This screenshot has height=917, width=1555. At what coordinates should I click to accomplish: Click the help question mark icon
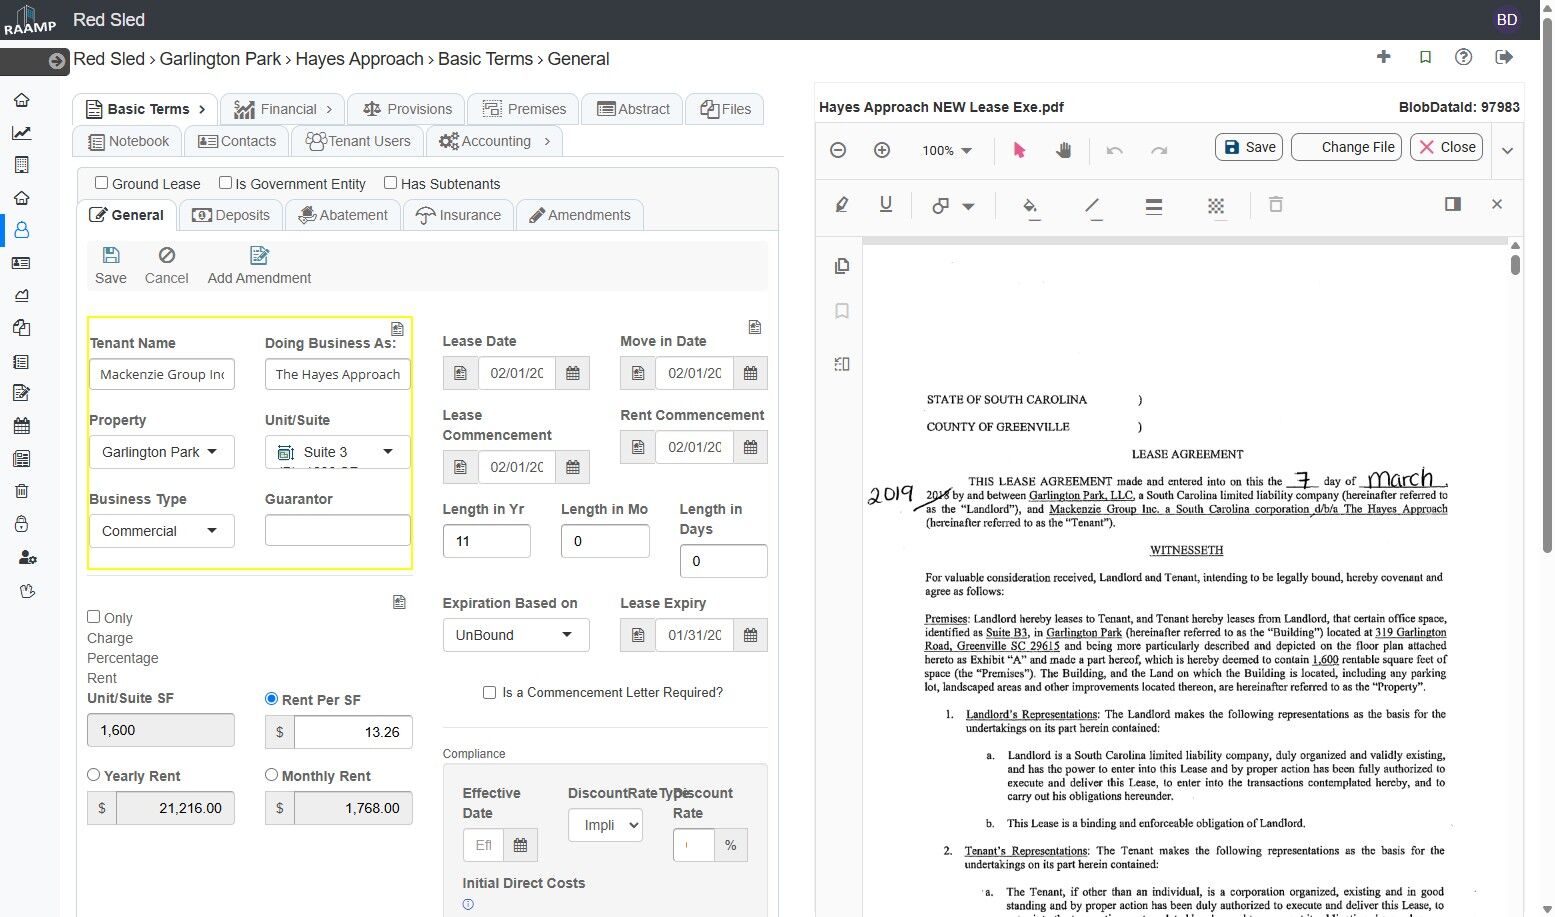pos(1463,57)
